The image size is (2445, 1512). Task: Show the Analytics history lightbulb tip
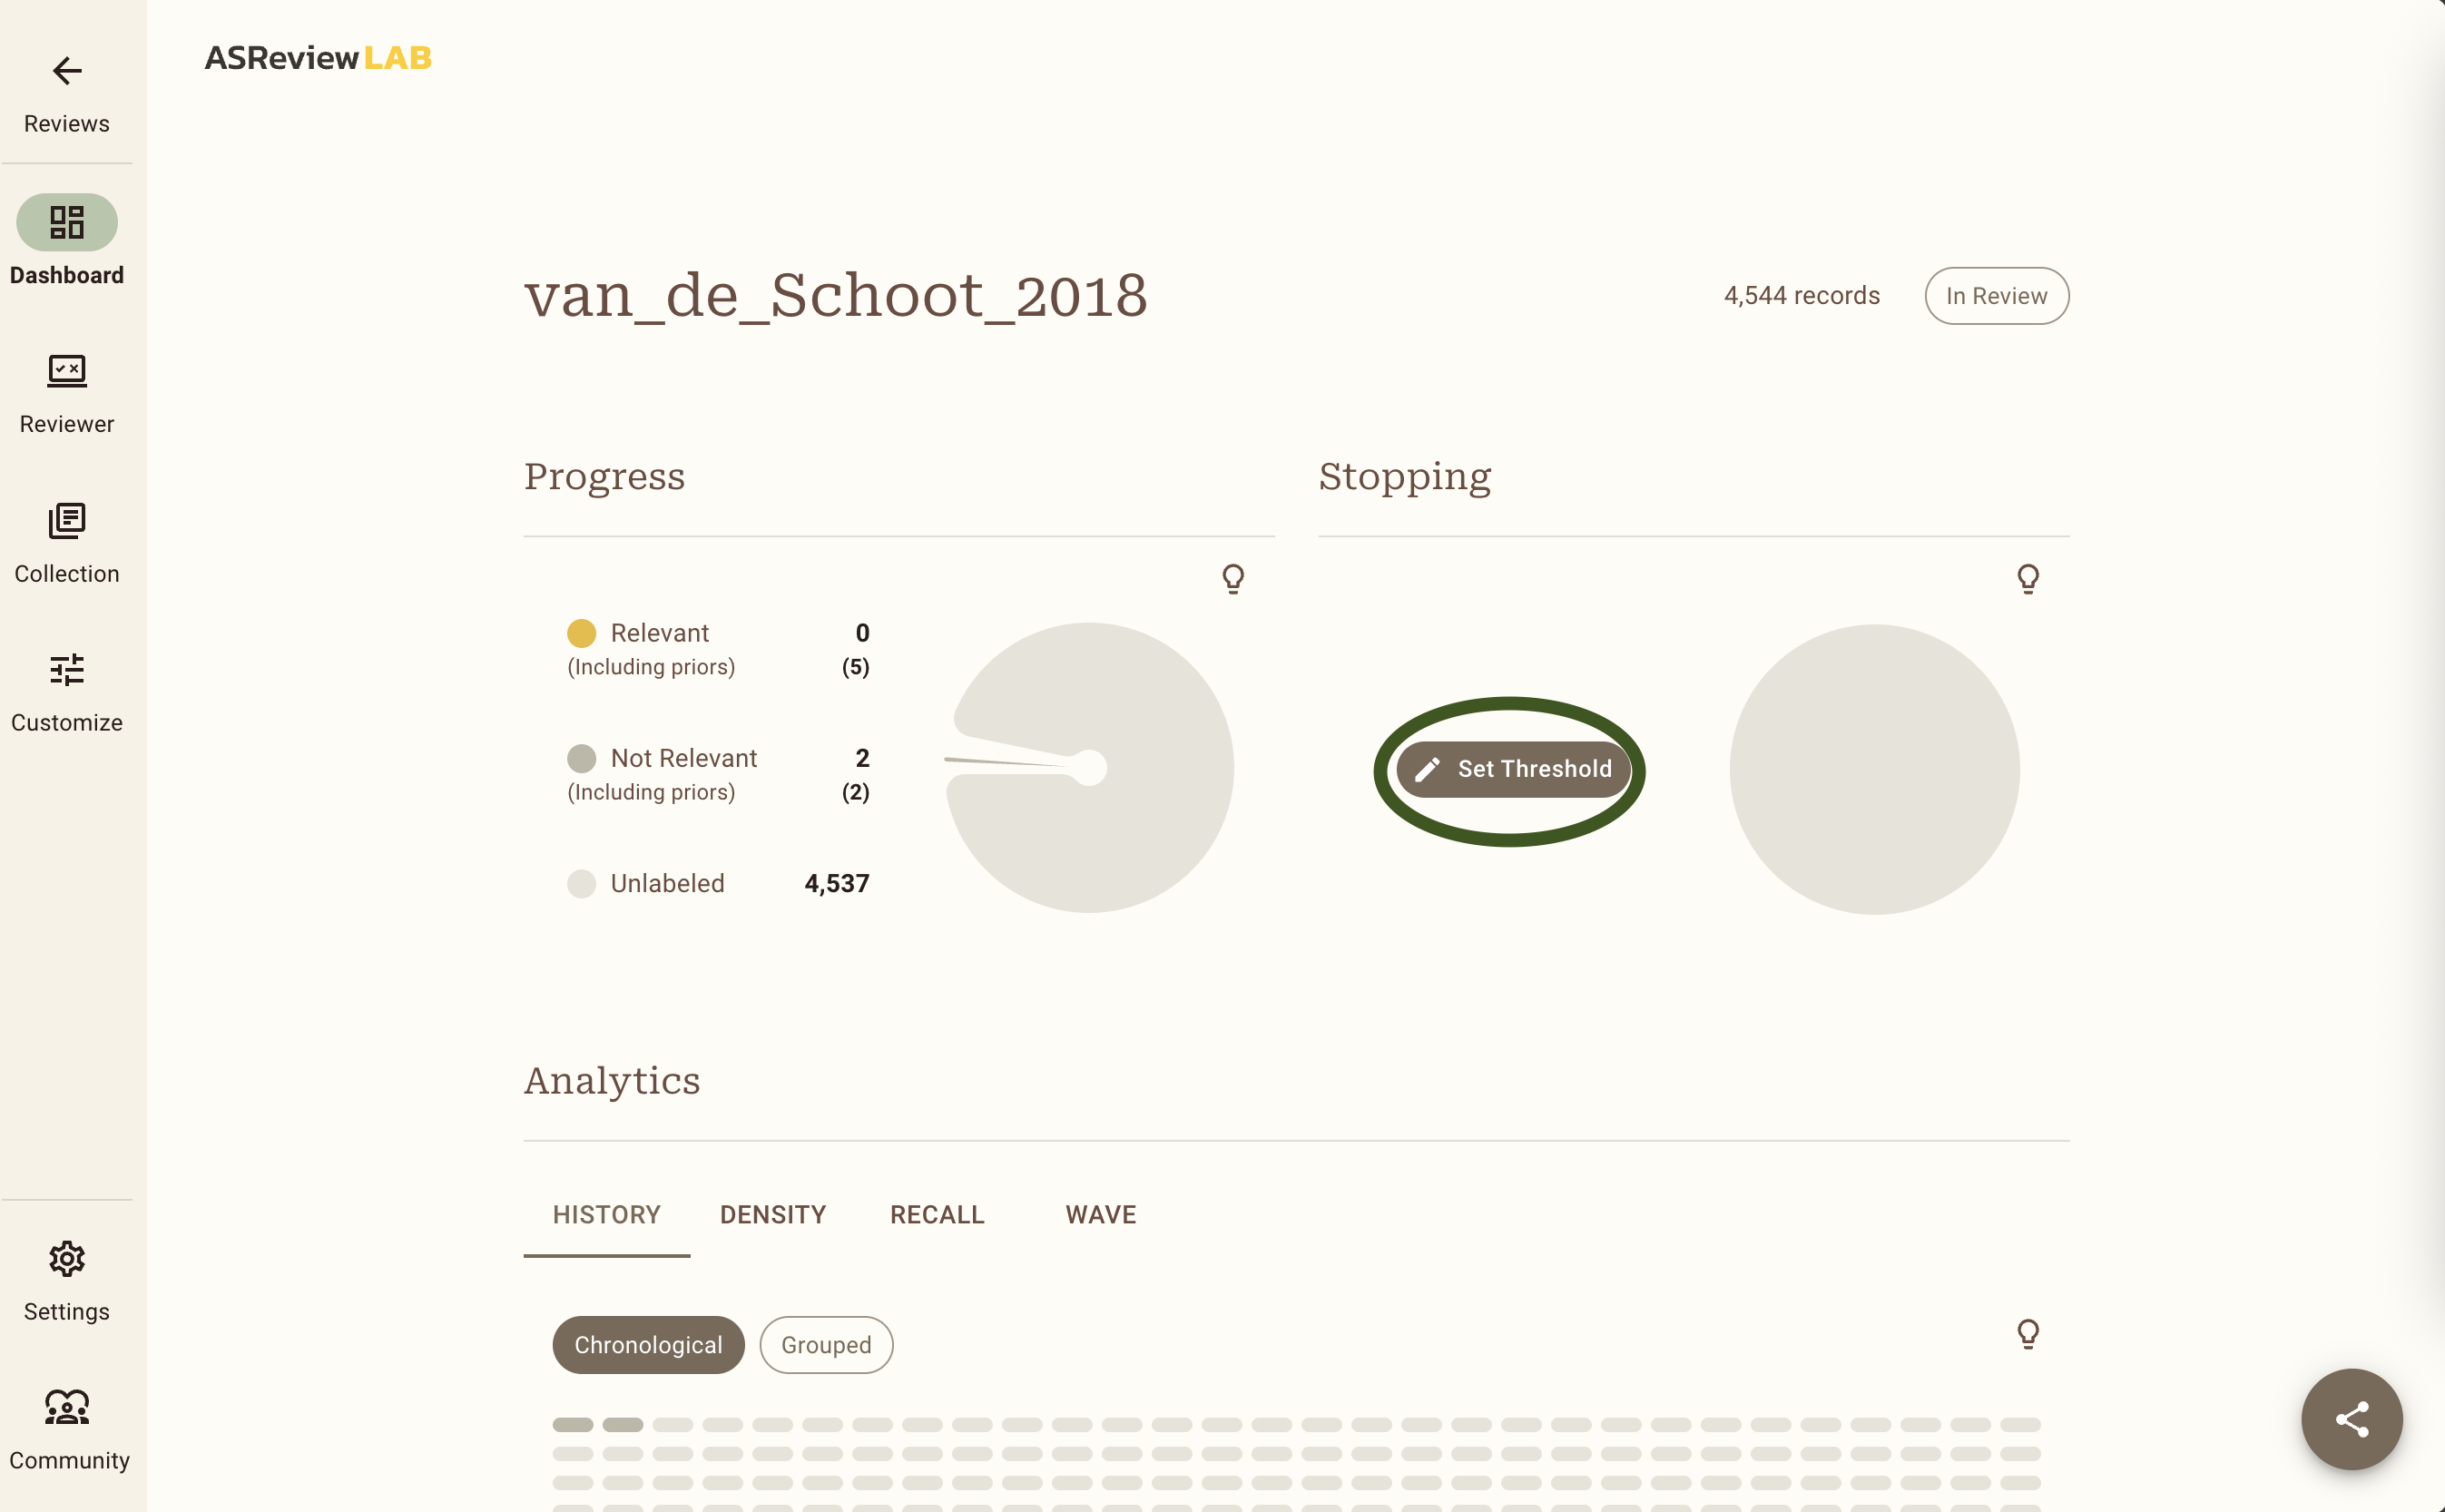[2028, 1334]
